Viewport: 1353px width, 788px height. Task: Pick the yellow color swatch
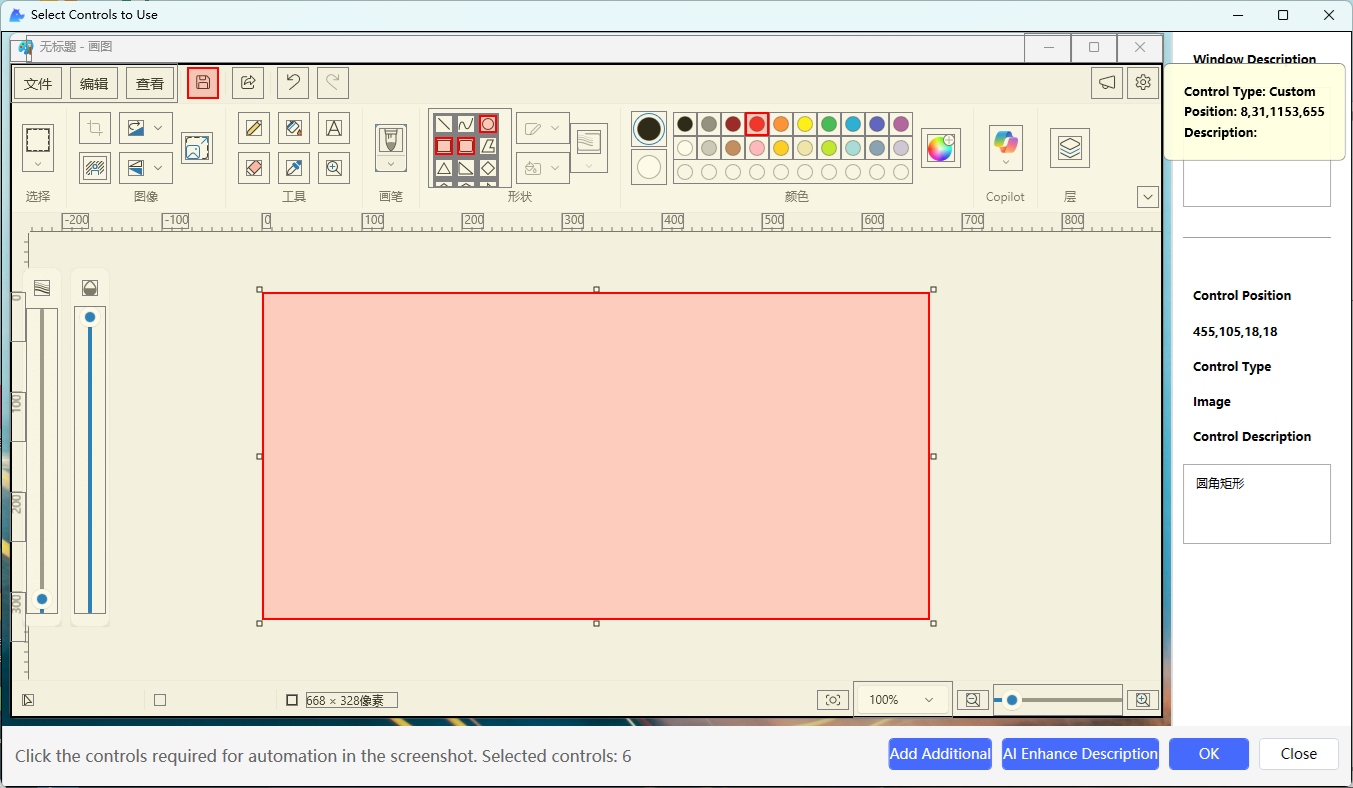tap(805, 124)
